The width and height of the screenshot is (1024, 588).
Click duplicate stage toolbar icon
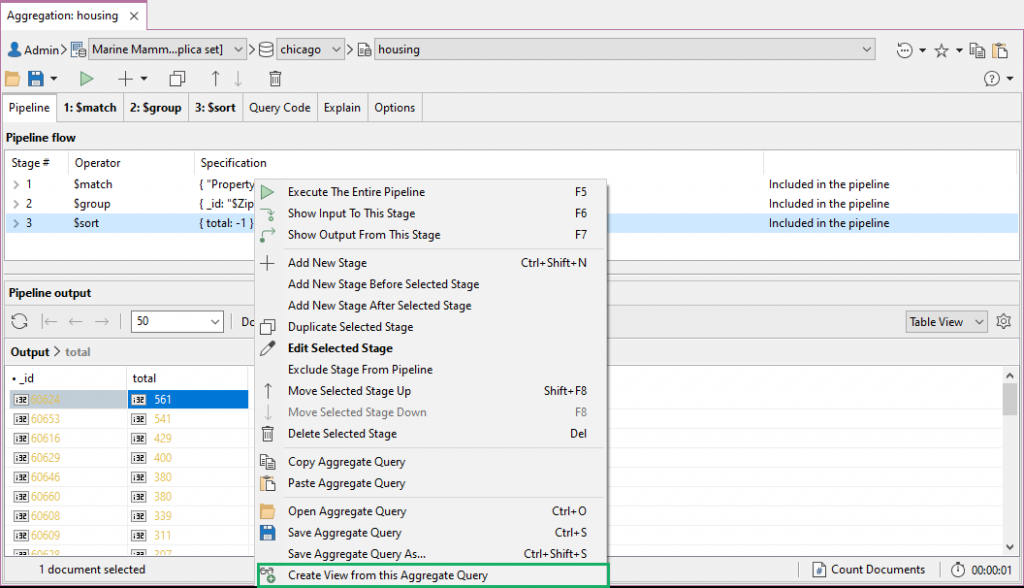pyautogui.click(x=177, y=79)
